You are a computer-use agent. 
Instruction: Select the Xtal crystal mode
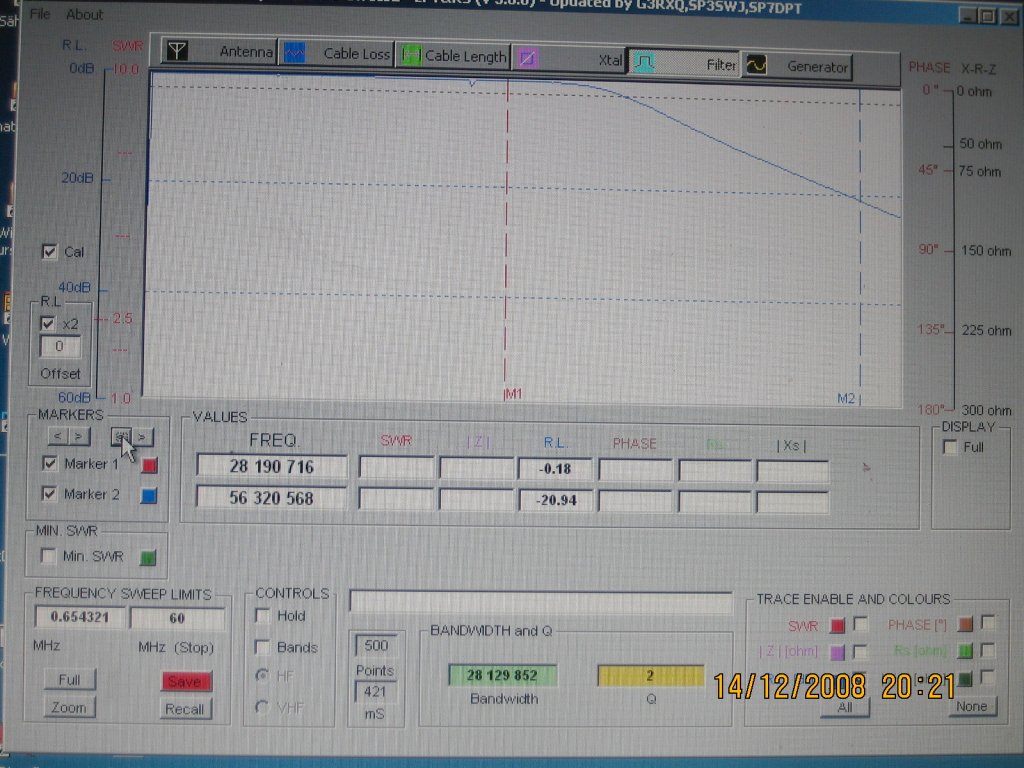click(x=529, y=59)
